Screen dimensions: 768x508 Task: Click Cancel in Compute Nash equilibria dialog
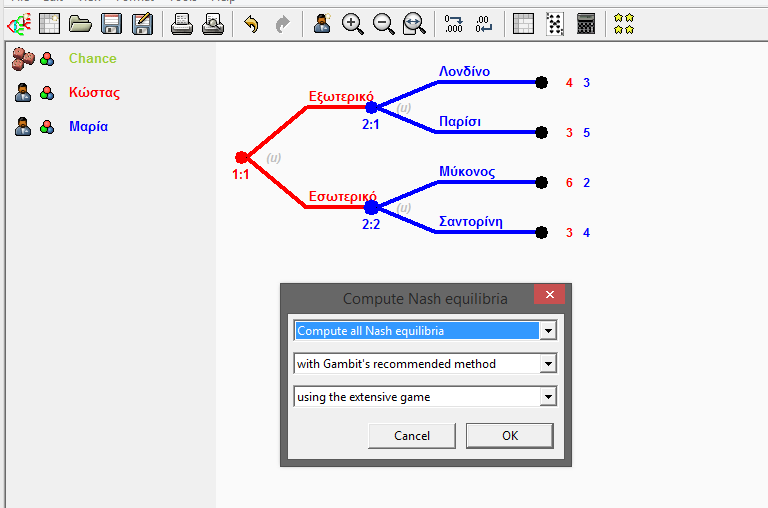coord(412,435)
